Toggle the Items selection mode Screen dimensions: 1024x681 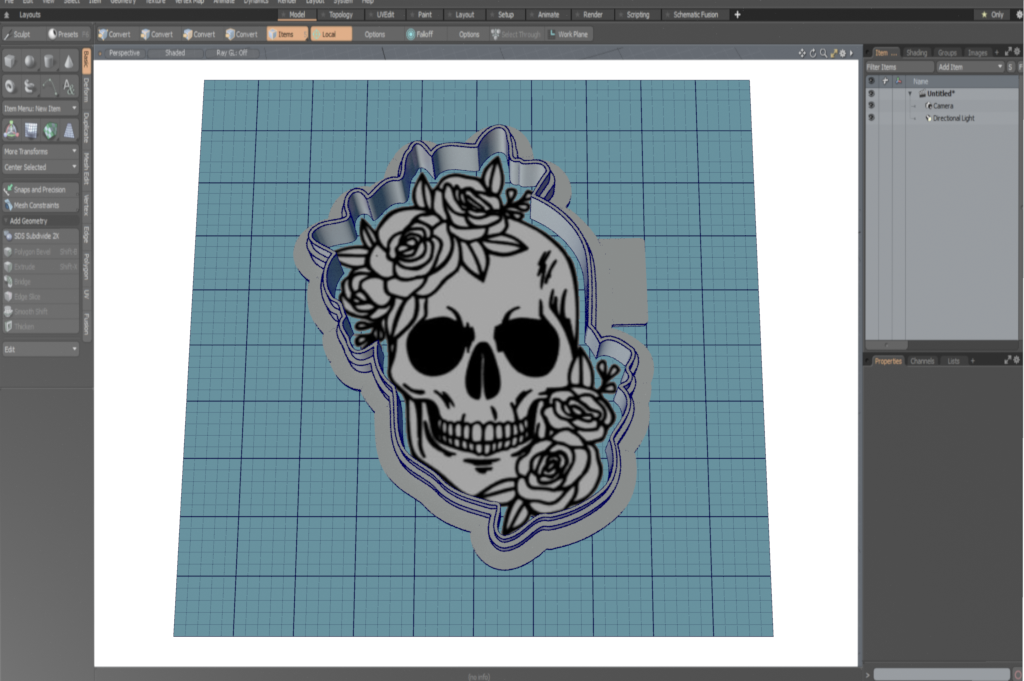coord(286,34)
